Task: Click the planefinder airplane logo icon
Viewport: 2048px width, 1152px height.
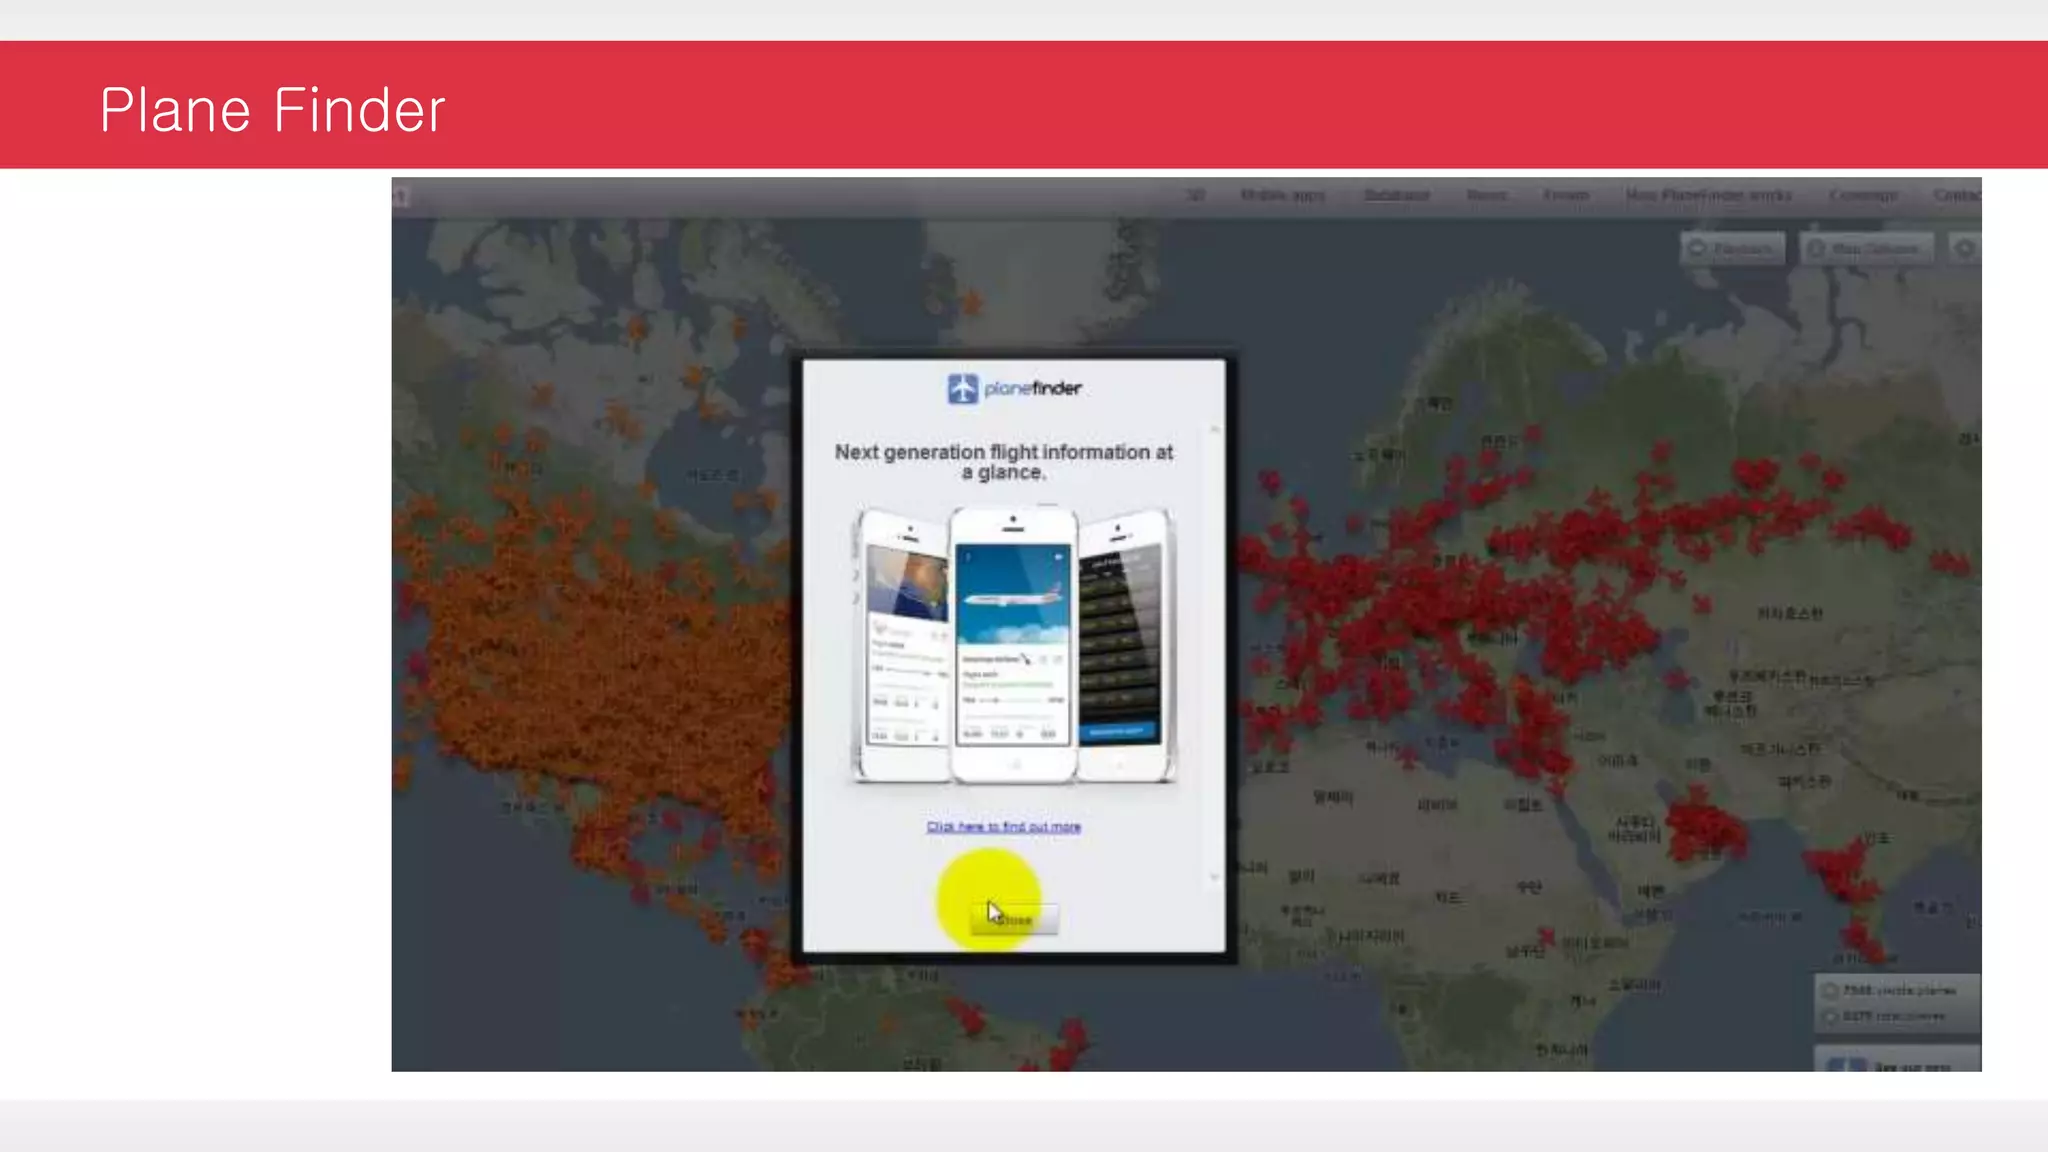Action: (x=962, y=388)
